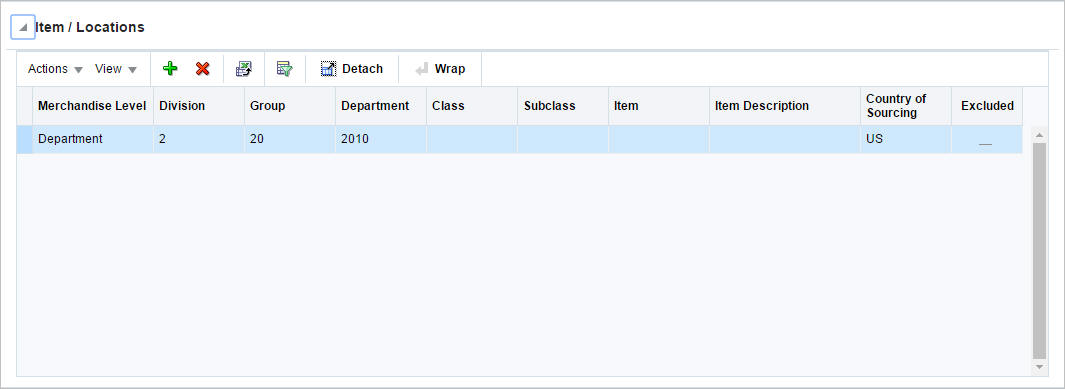Toggle the Excluded checkbox in Department row
The width and height of the screenshot is (1065, 389).
(x=985, y=140)
